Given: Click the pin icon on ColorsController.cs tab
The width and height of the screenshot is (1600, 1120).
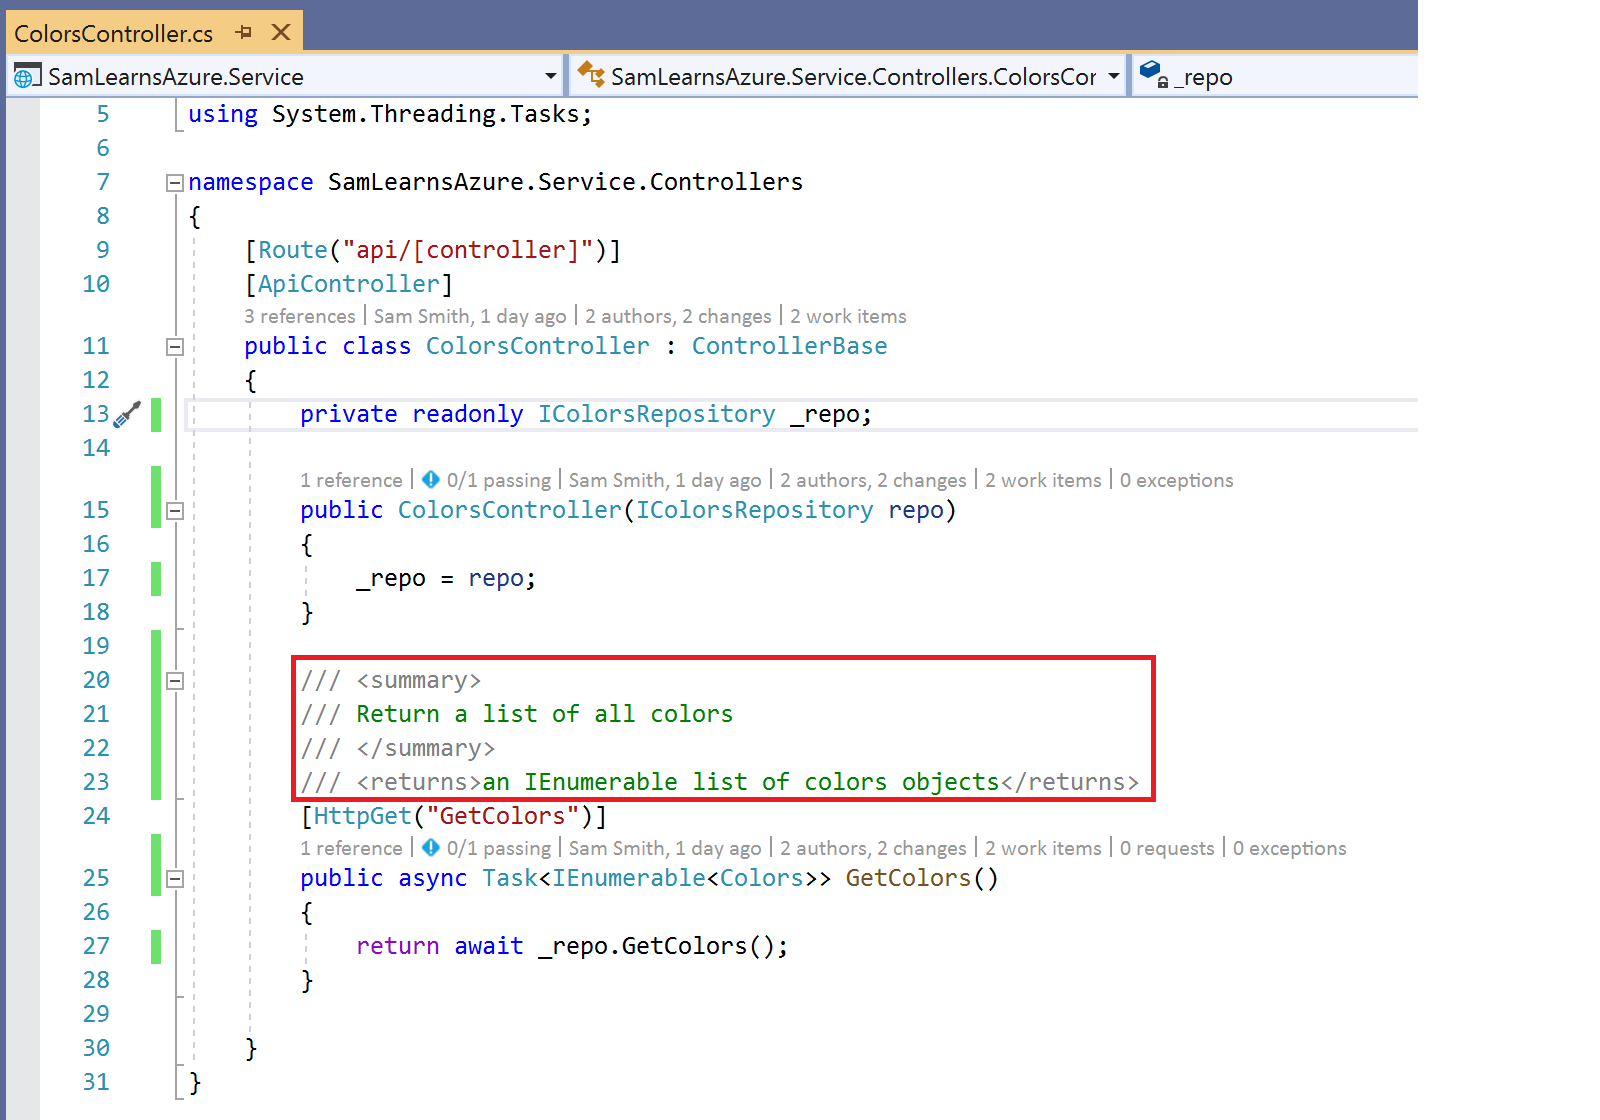Looking at the screenshot, I should (244, 33).
